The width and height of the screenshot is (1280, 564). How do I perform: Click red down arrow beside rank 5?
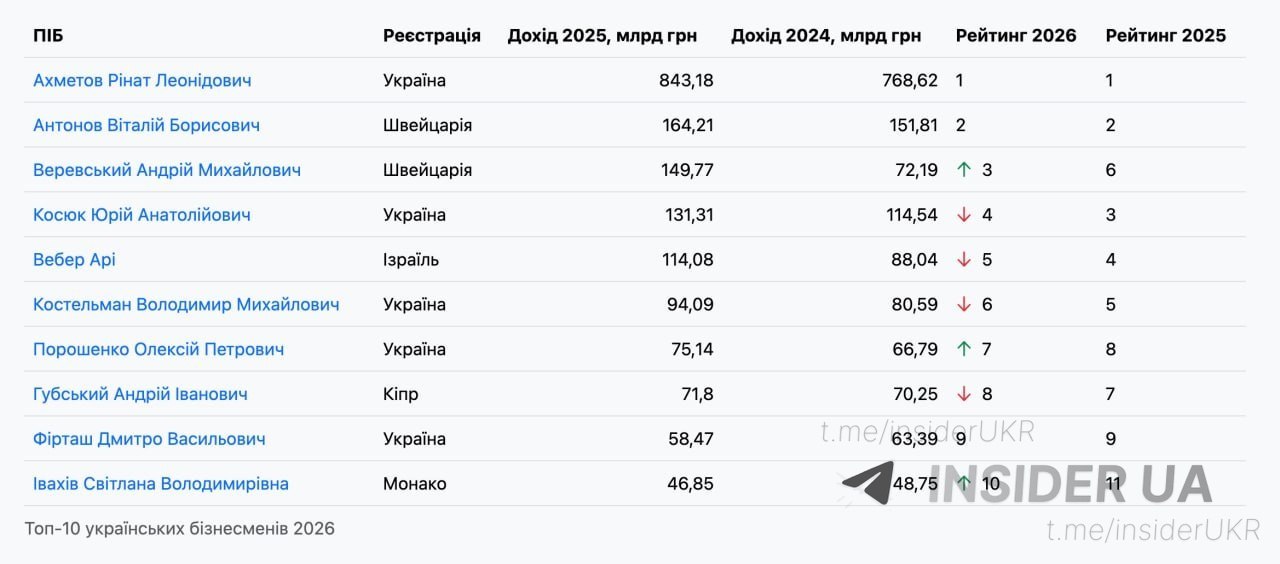click(964, 260)
